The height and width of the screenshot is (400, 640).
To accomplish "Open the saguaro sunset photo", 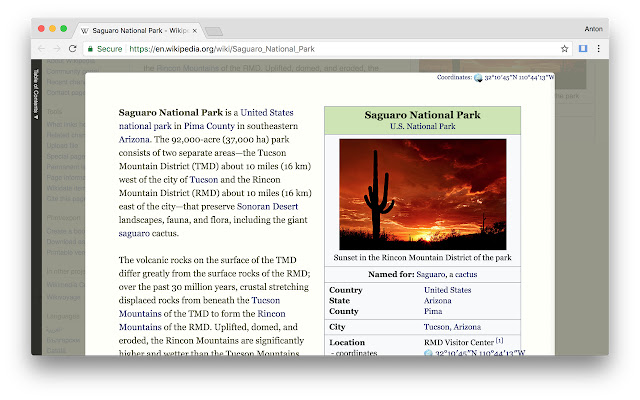I will click(x=422, y=194).
